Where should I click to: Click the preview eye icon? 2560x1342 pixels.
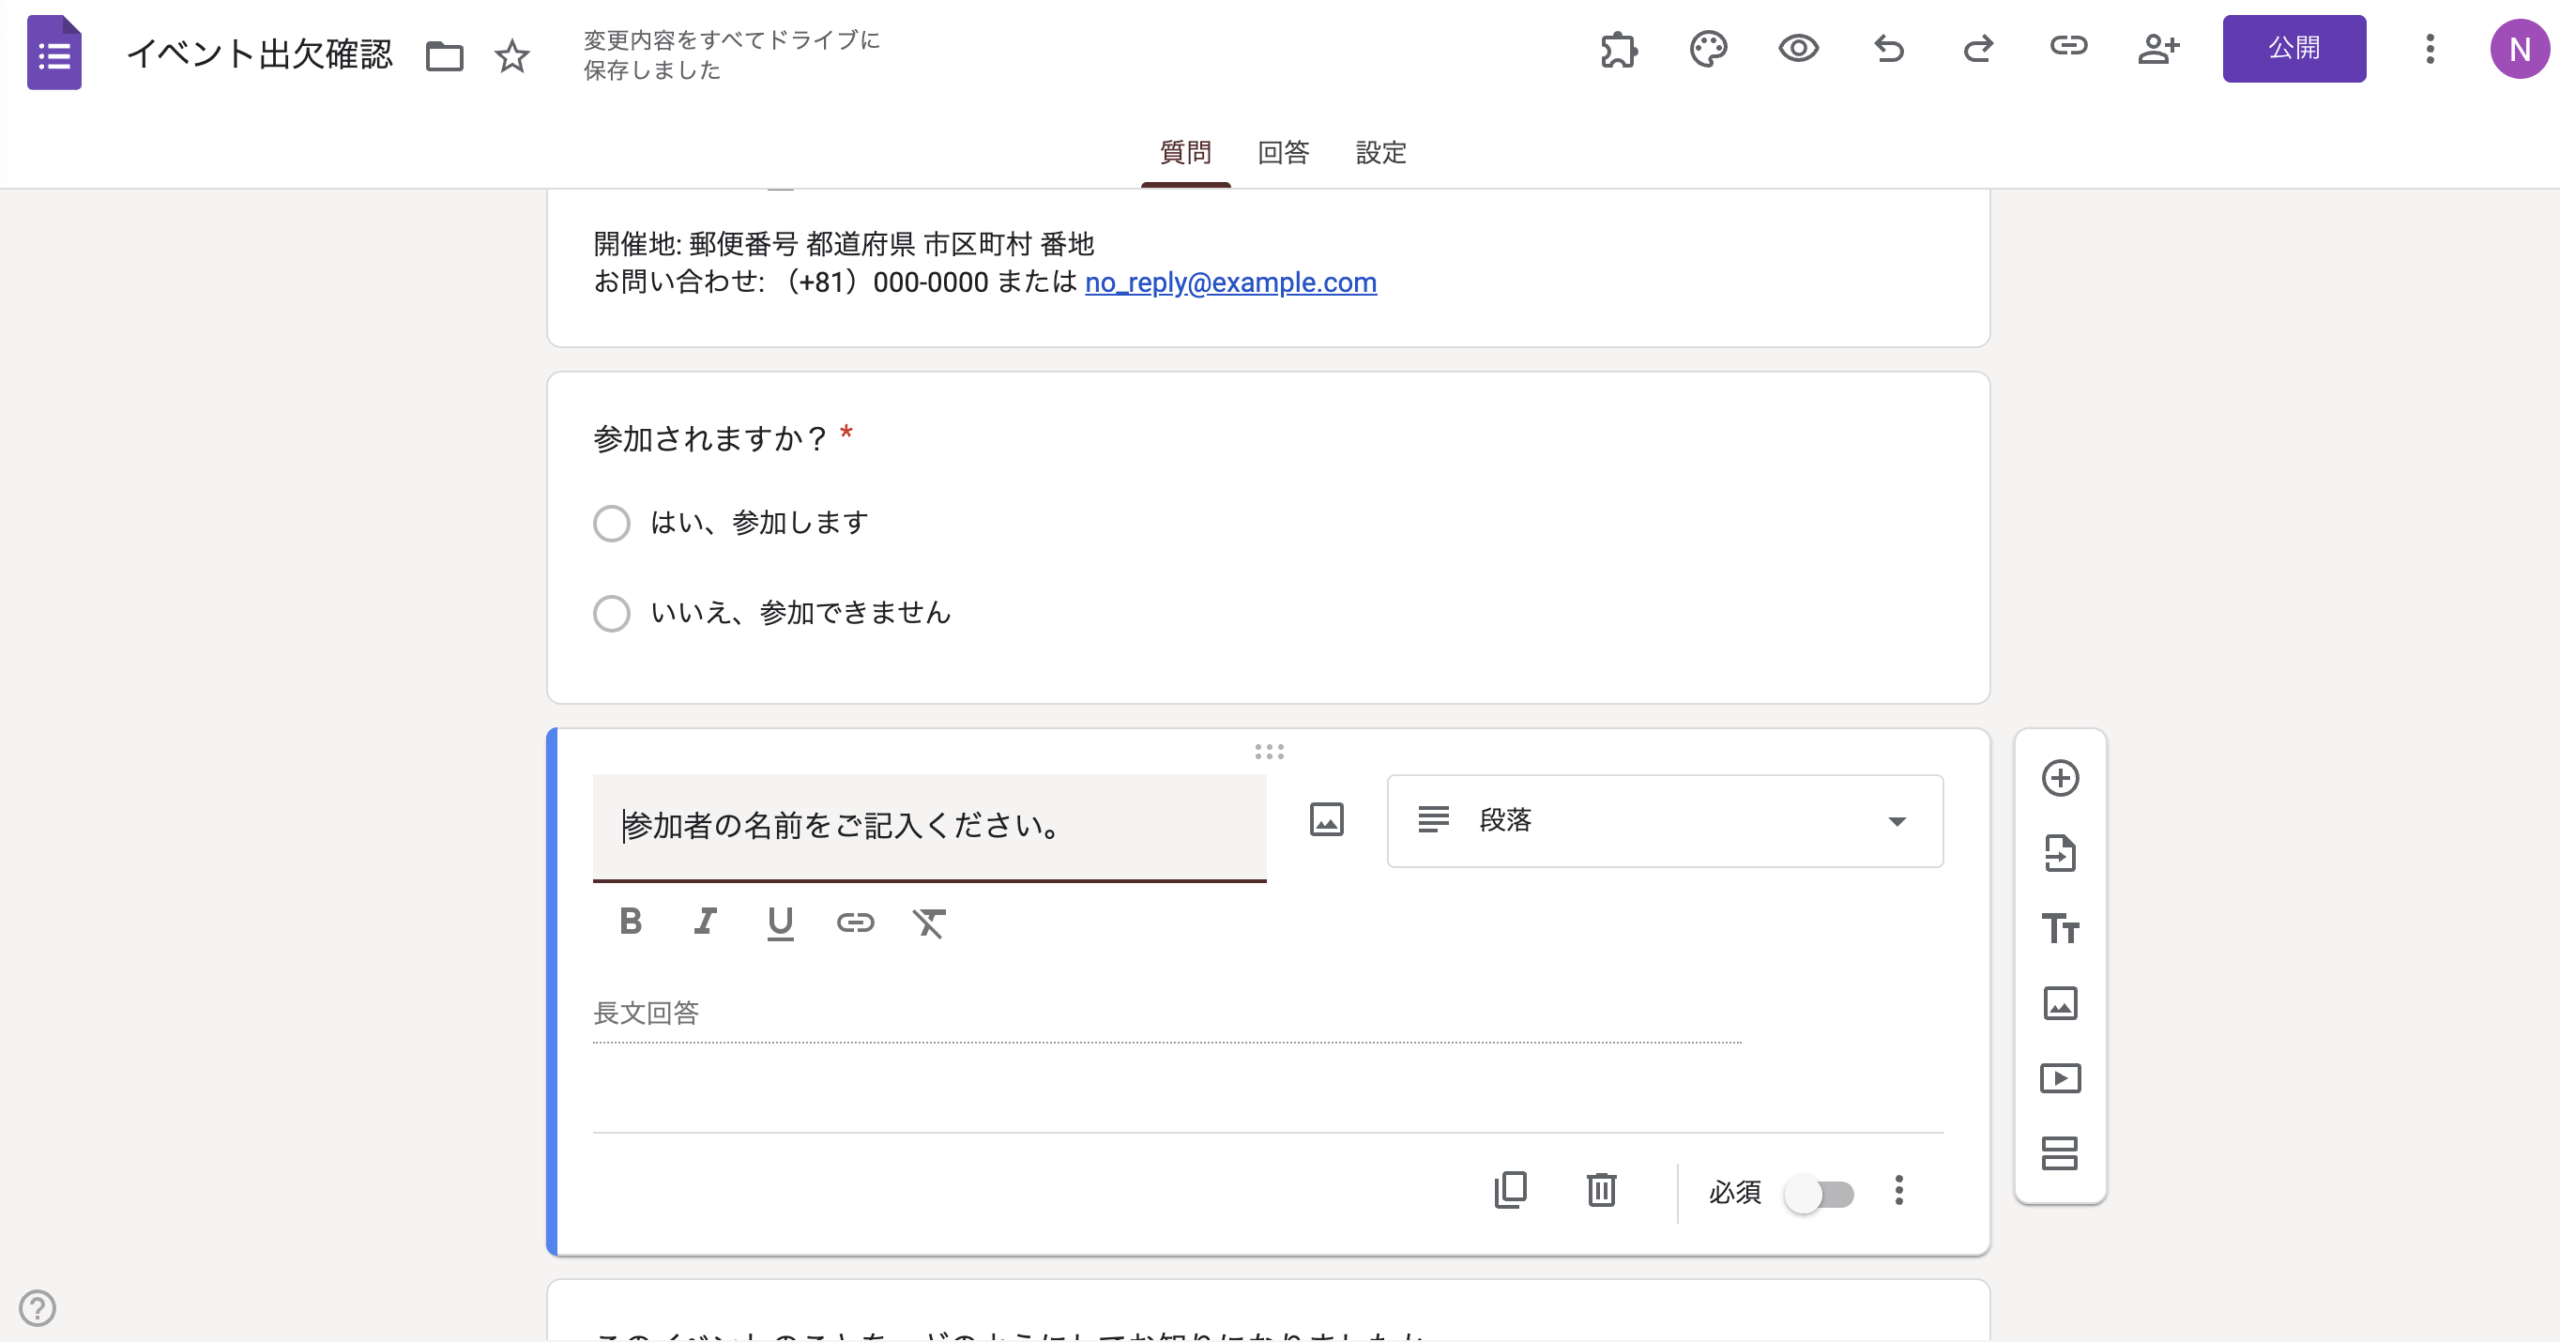1798,49
